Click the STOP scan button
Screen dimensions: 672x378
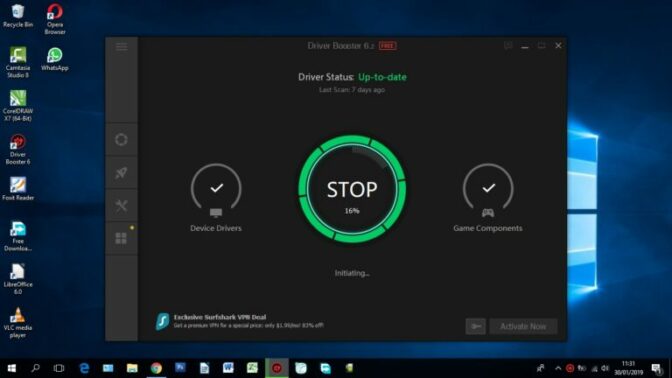point(352,189)
